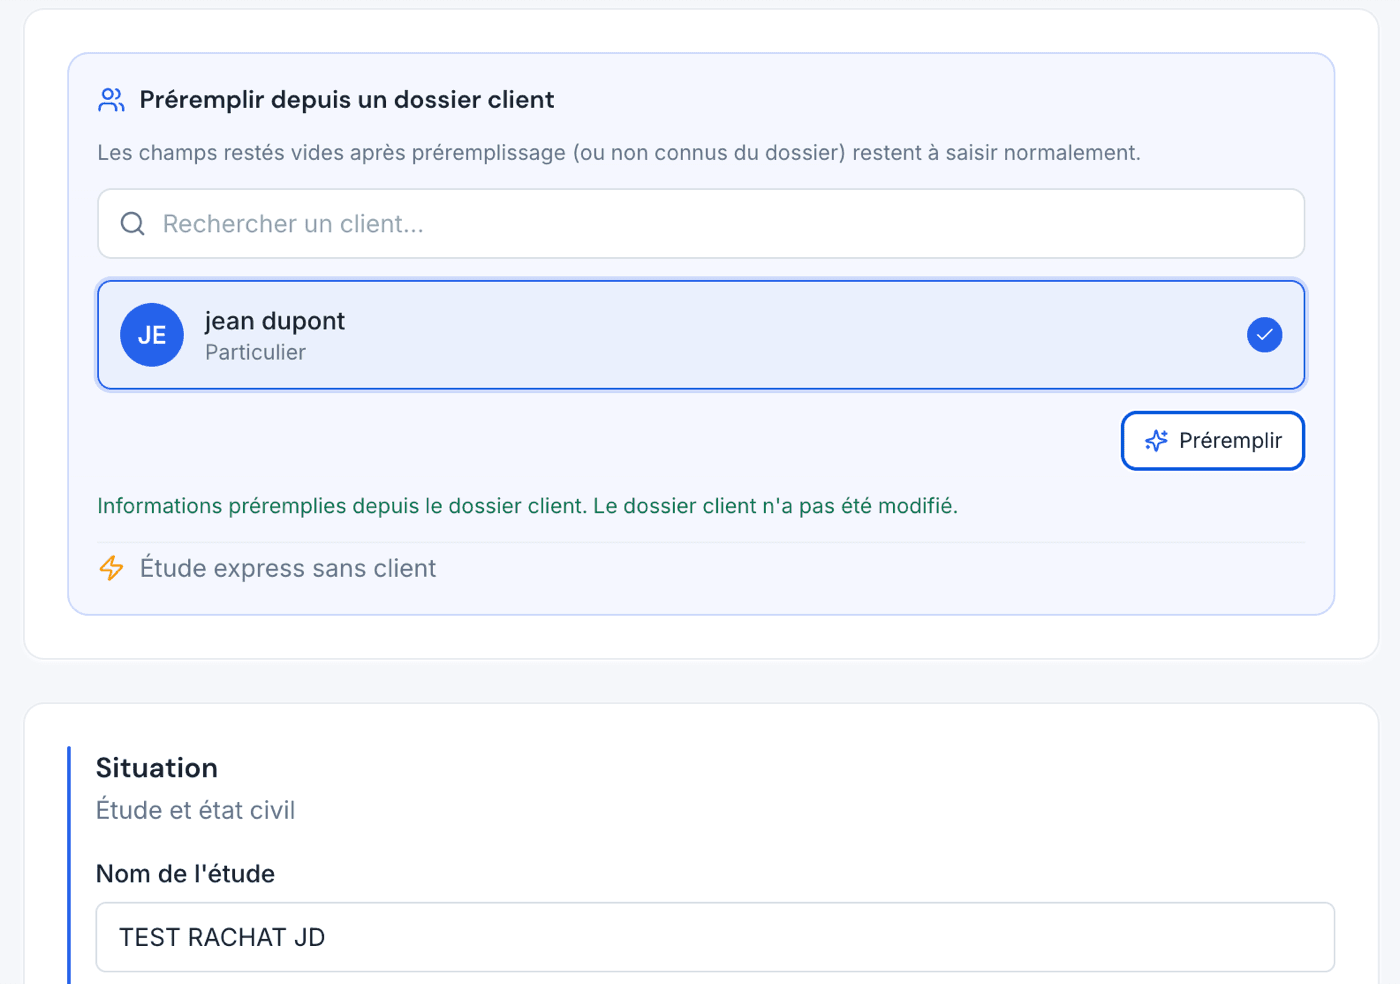This screenshot has height=984, width=1400.
Task: Click the Étude et état civil subtitle
Action: point(195,810)
